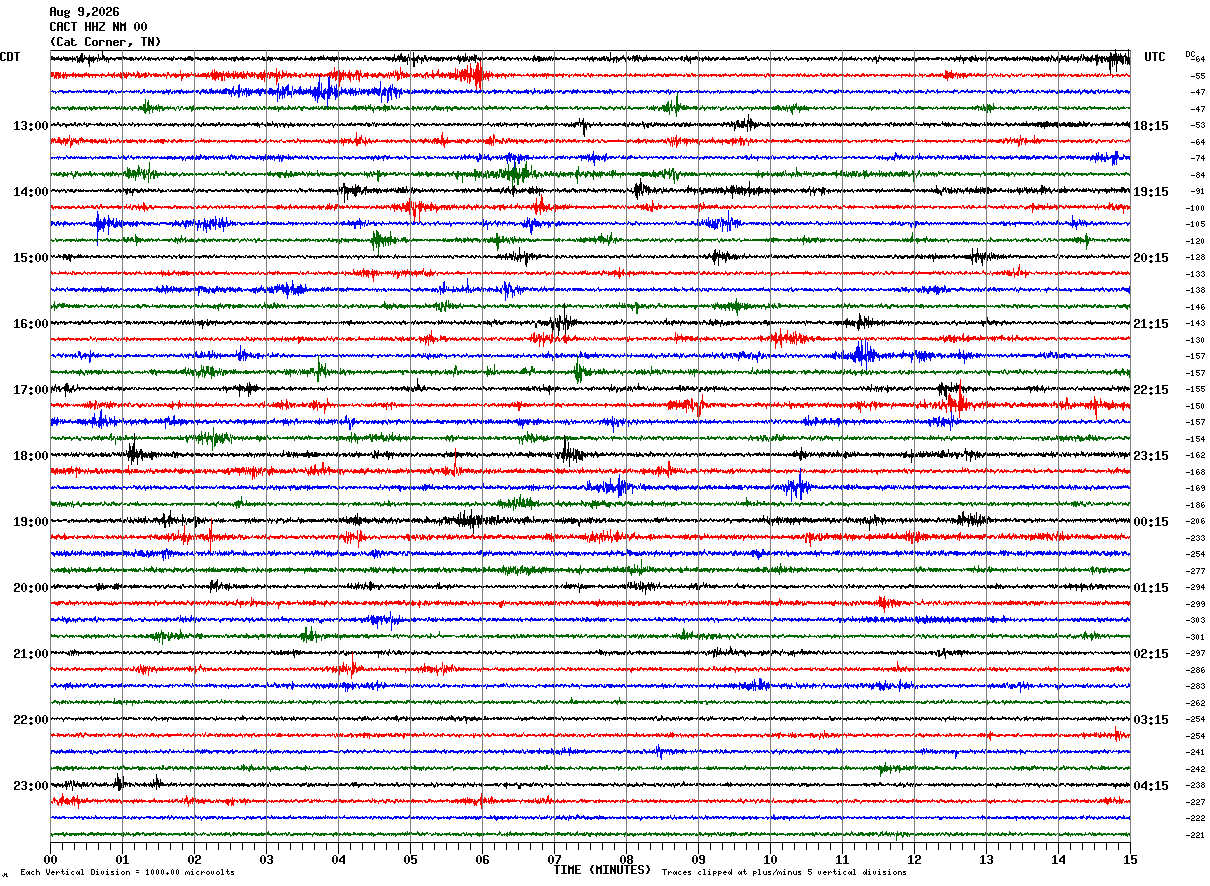Screen dimensions: 1210x886
Task: Click the '10' minute axis tick label
Action: [770, 860]
